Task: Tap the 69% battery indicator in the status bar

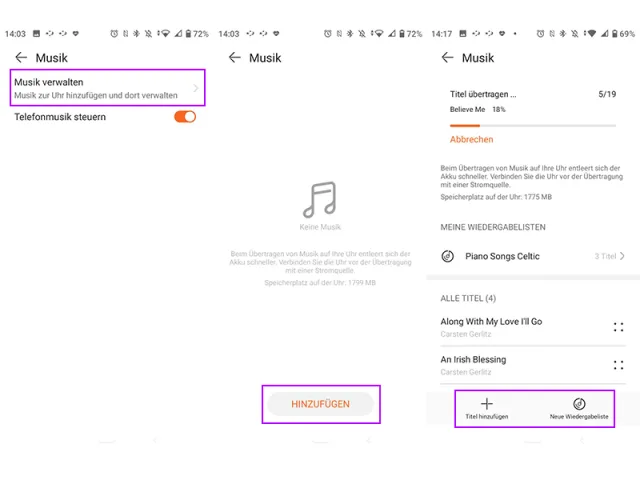Action: coord(621,34)
